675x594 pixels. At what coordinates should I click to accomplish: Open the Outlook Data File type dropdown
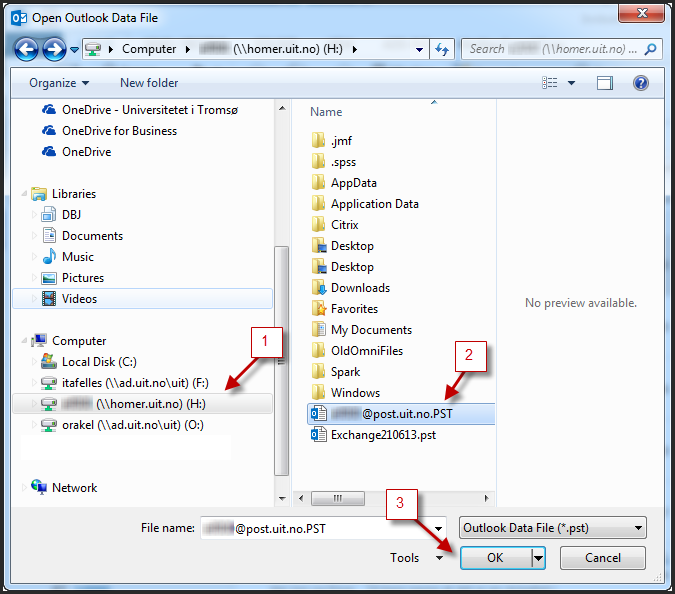point(552,528)
